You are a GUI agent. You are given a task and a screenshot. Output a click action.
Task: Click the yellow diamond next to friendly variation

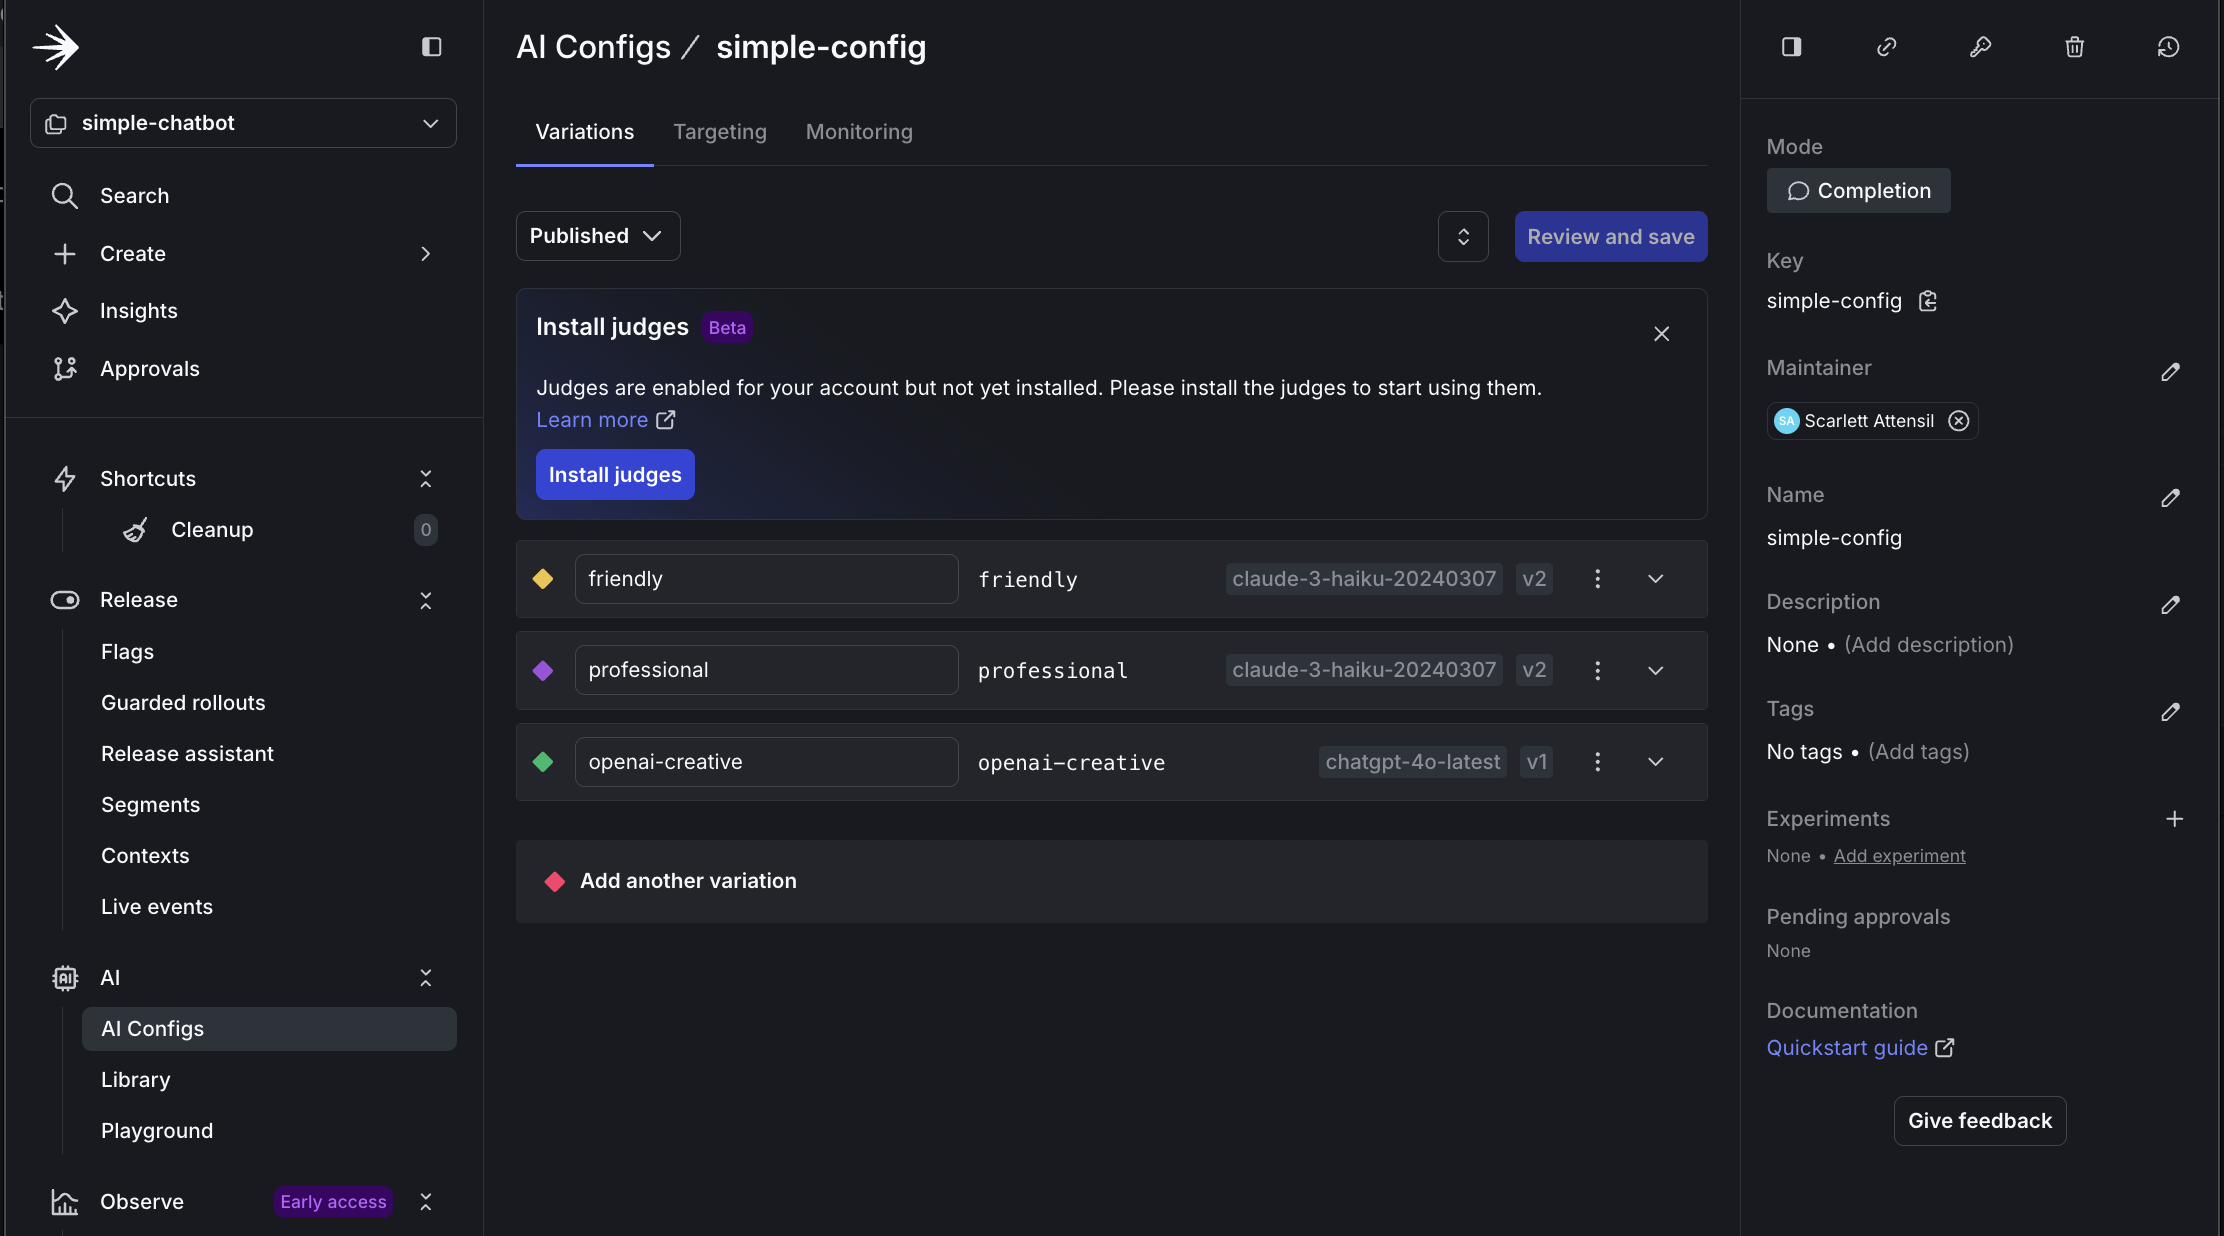[x=543, y=579]
